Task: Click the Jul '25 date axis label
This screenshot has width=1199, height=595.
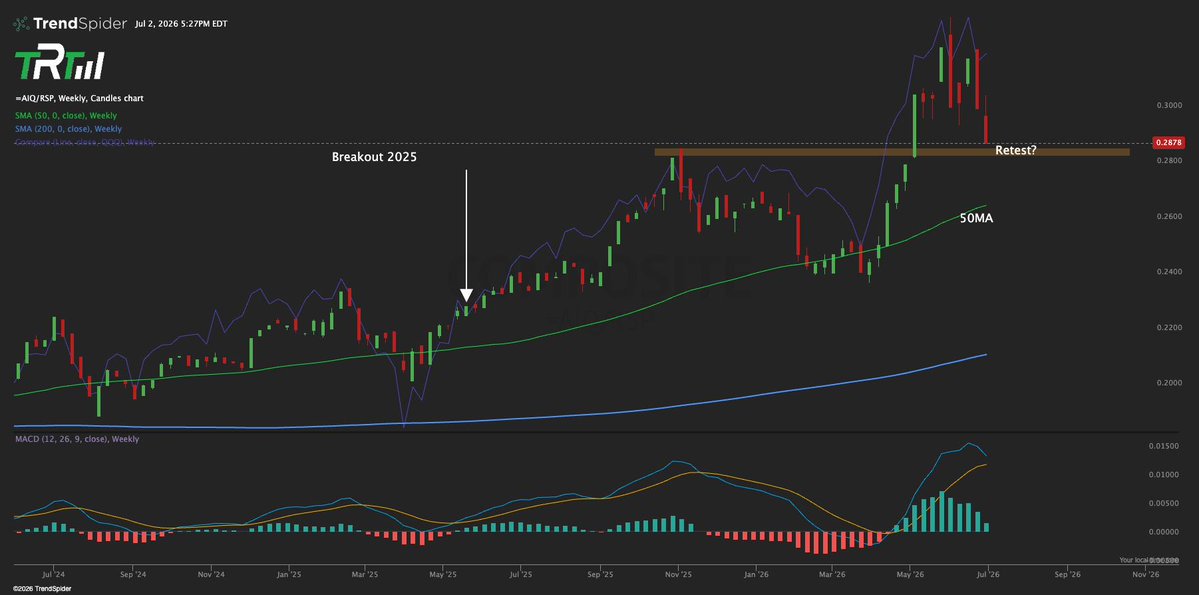Action: tap(522, 573)
